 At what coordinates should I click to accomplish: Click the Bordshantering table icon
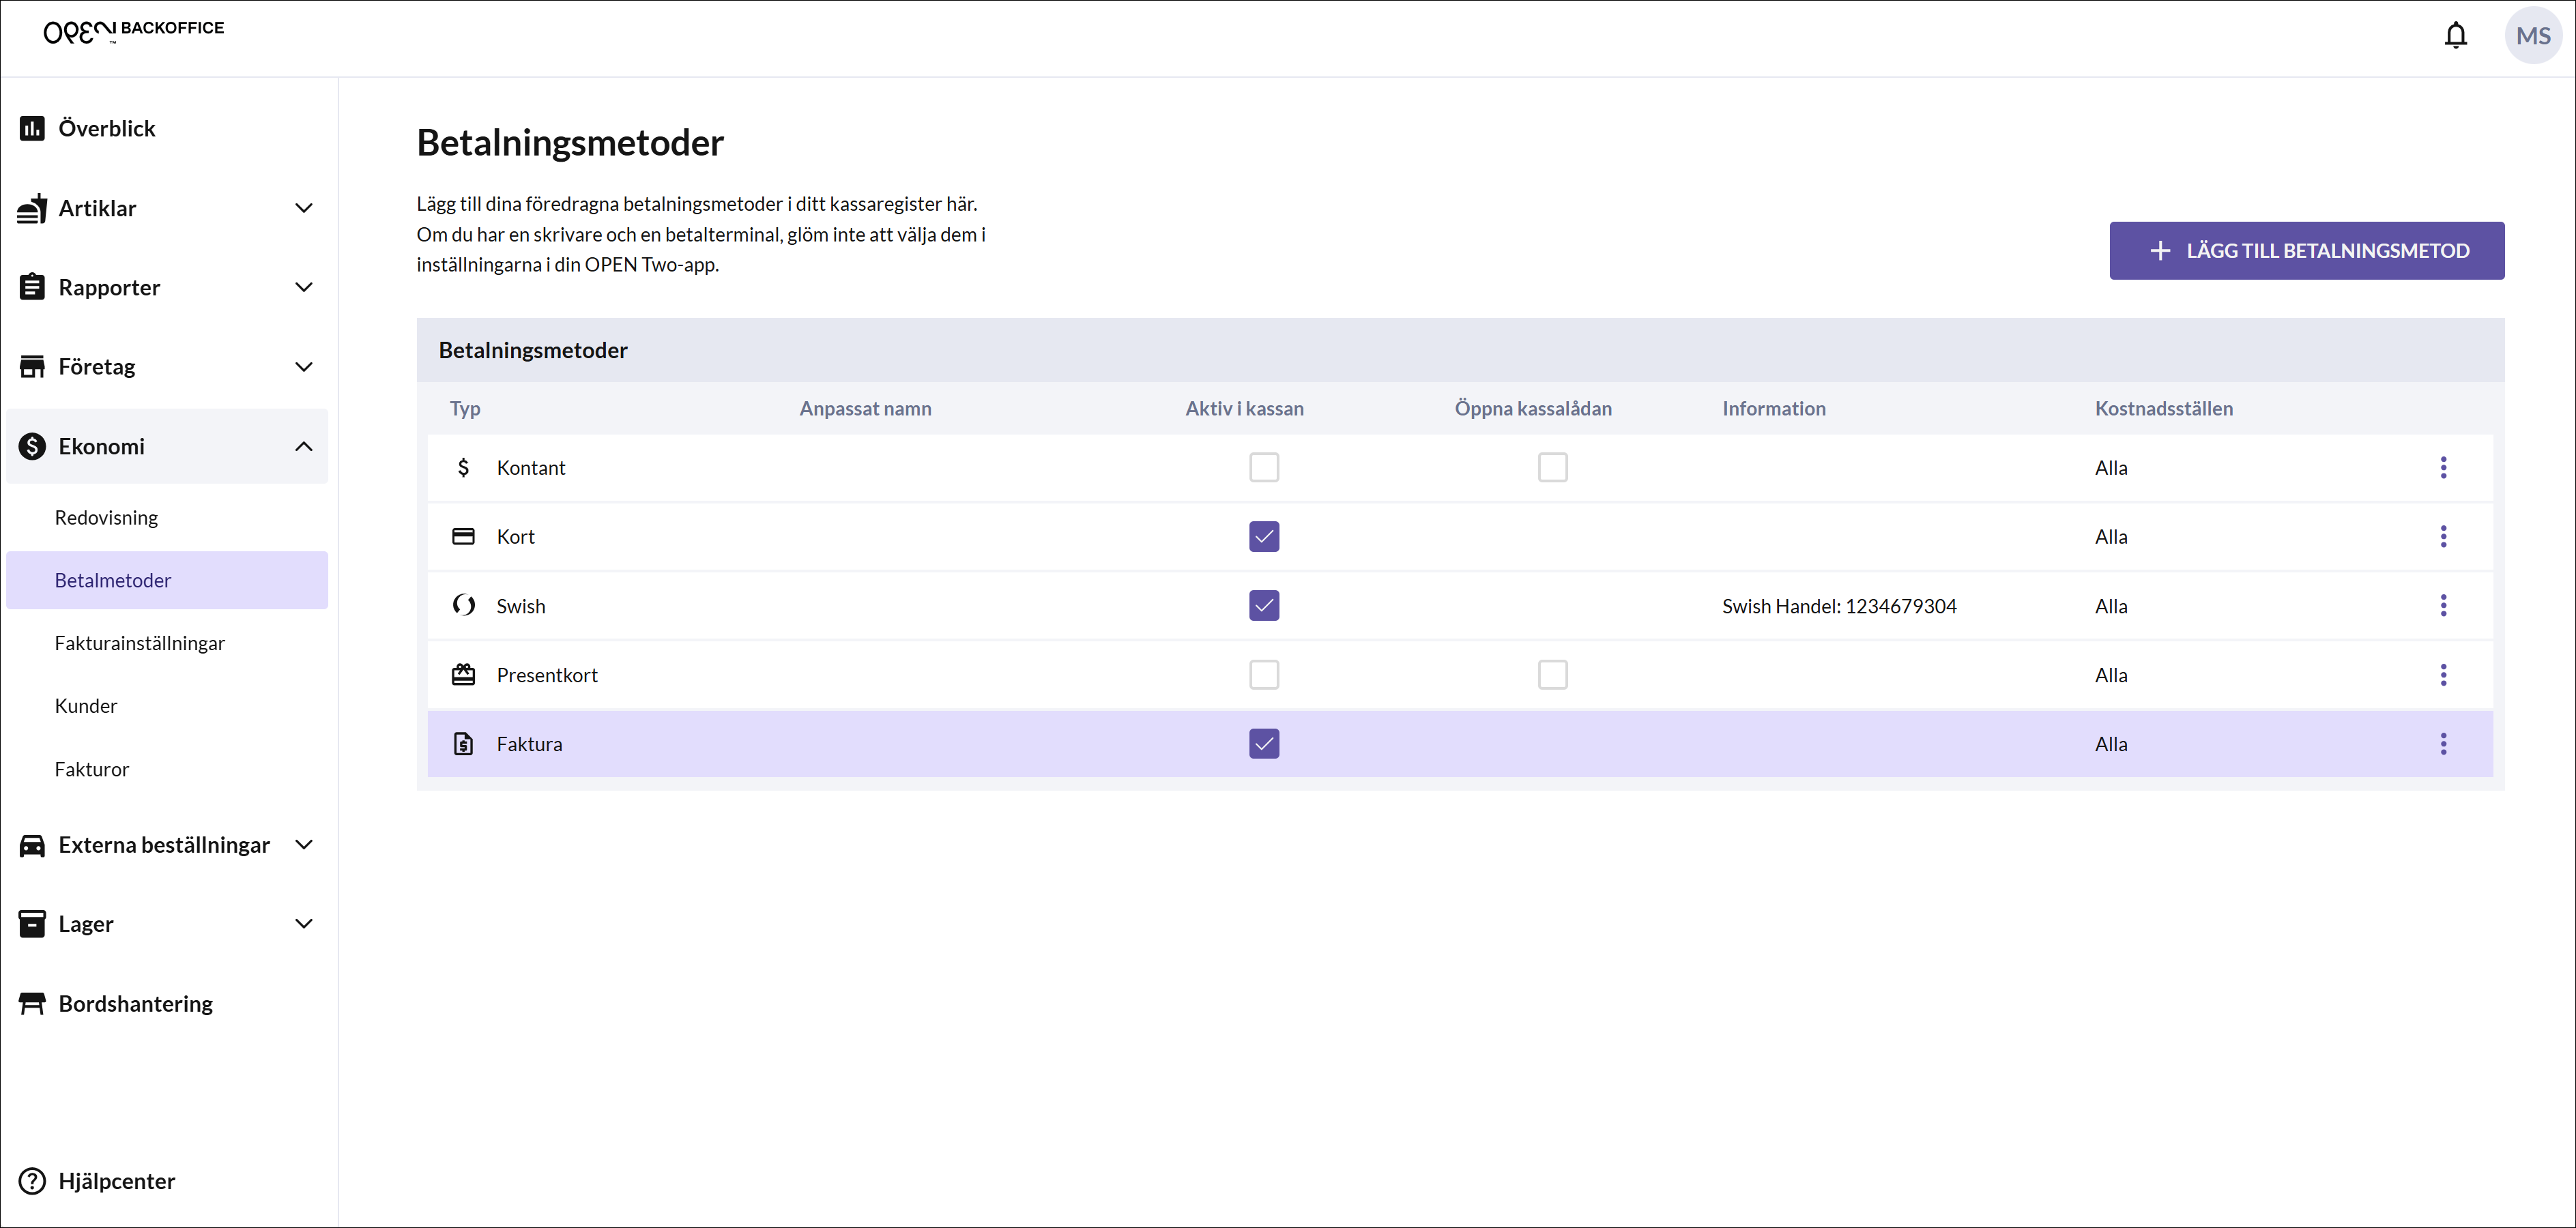32,1003
